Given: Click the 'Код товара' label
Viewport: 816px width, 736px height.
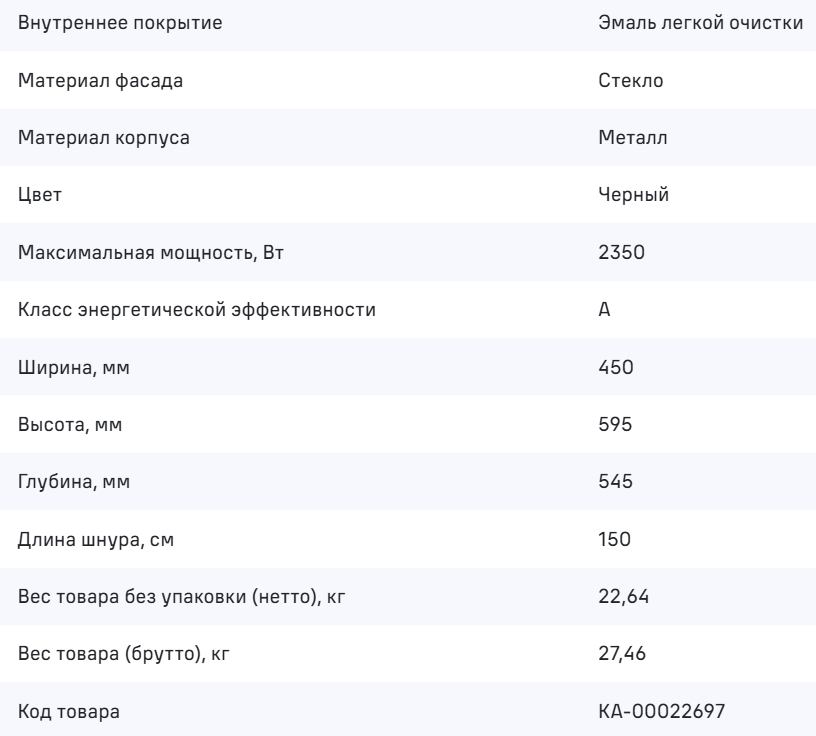Looking at the screenshot, I should (x=67, y=713).
